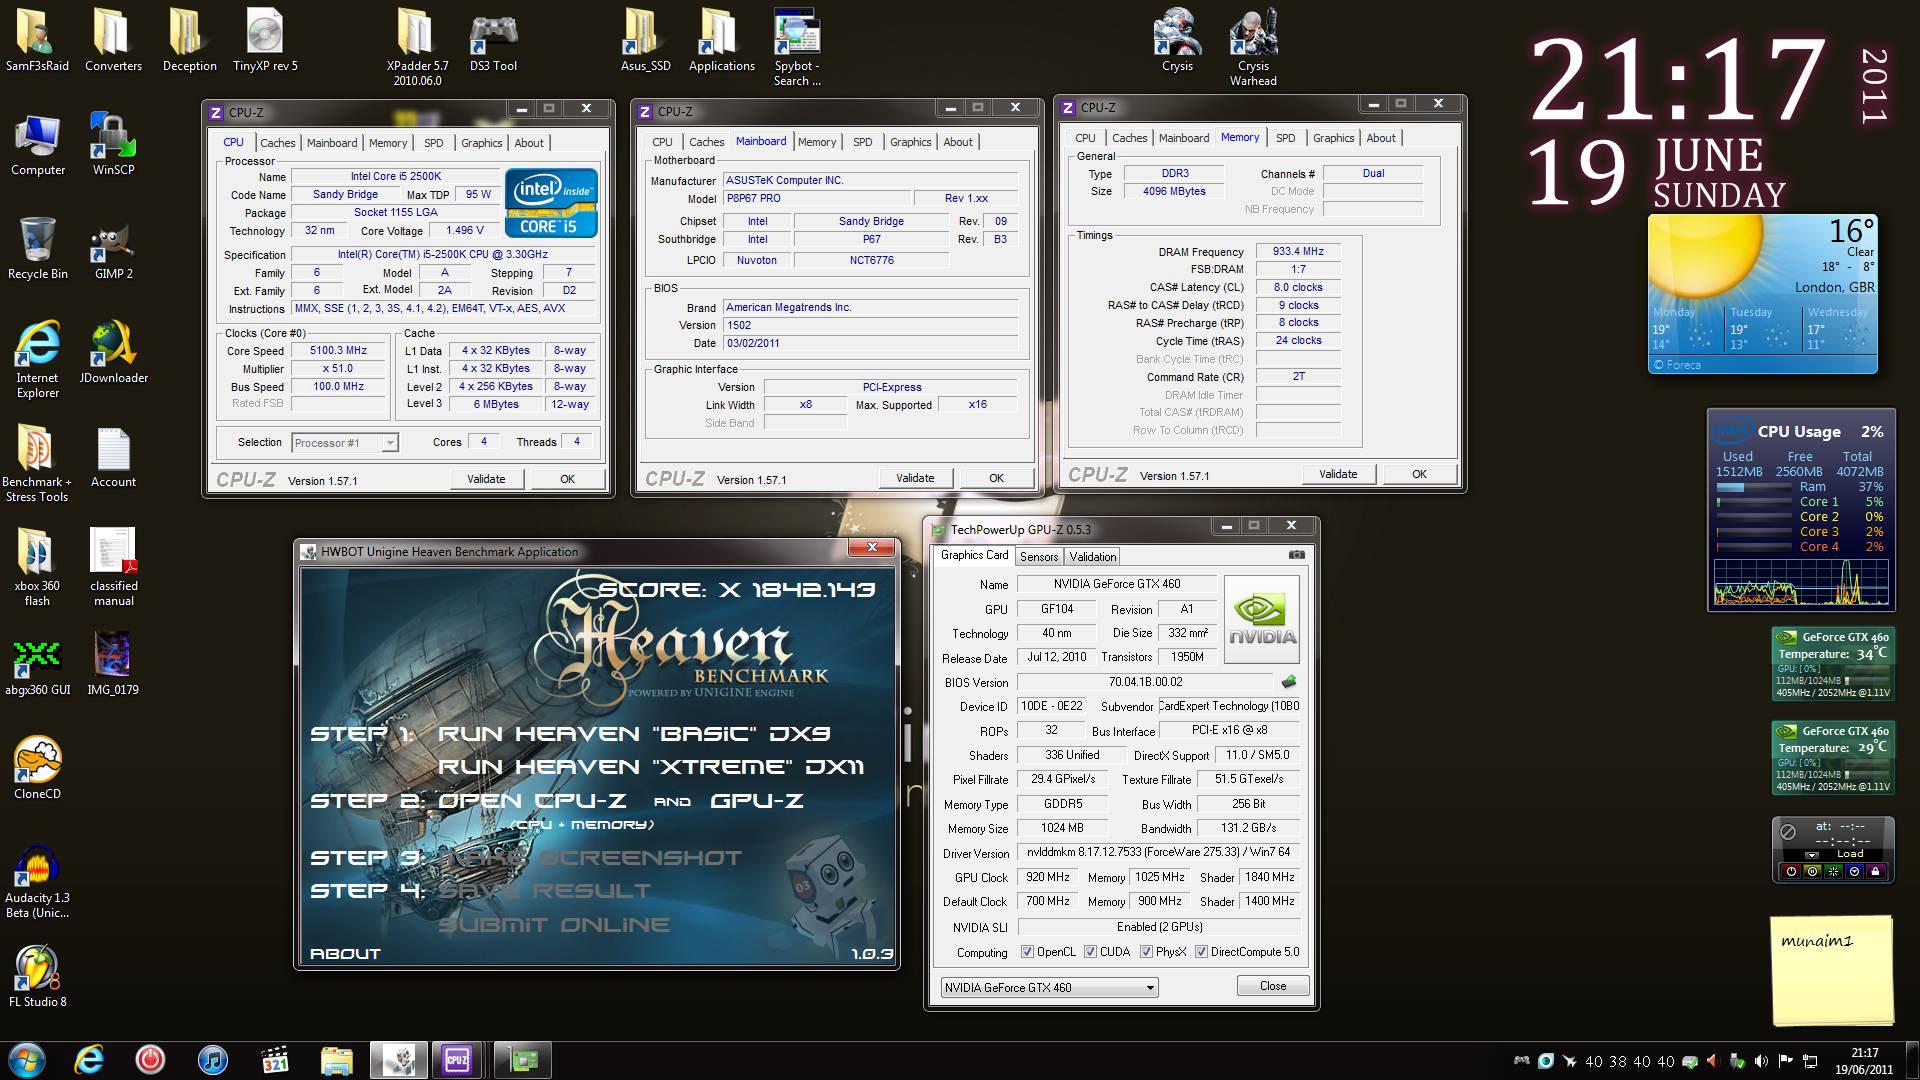Viewport: 1920px width, 1080px height.
Task: Click the GPU-Z screenshot camera icon
Action: [1297, 555]
